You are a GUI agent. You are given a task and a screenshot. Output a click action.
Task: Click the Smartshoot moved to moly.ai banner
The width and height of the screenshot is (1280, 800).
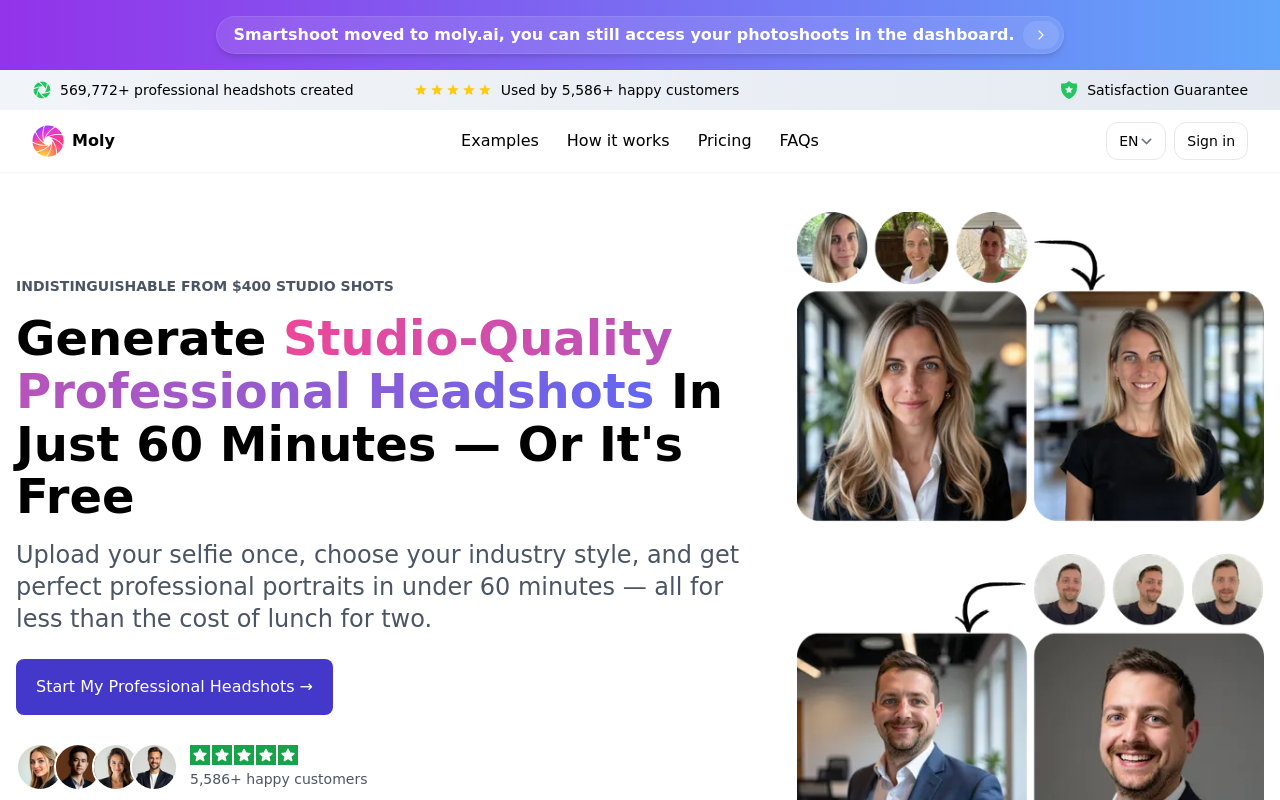(x=640, y=35)
